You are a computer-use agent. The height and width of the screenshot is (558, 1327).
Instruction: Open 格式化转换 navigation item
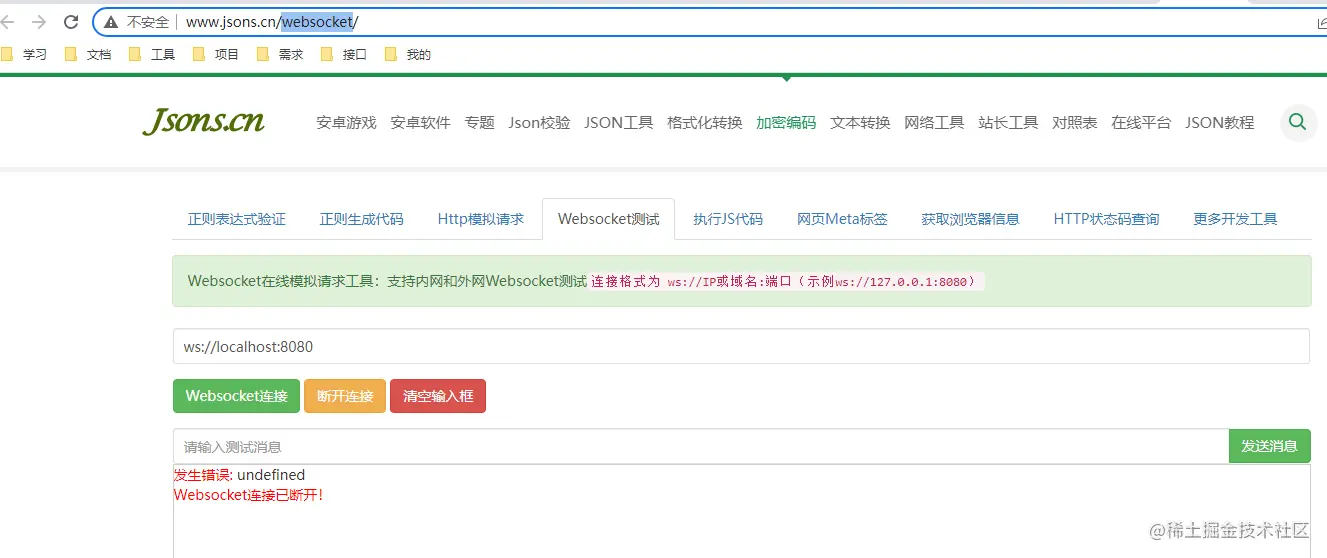705,122
